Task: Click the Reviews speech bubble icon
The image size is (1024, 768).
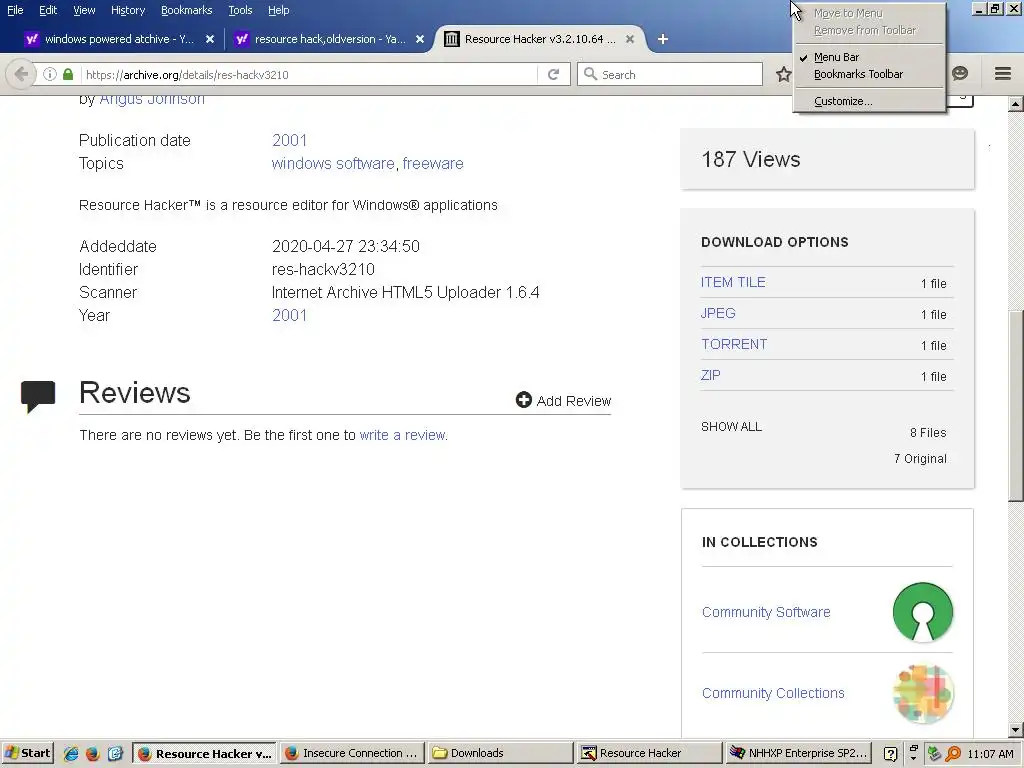Action: (38, 396)
